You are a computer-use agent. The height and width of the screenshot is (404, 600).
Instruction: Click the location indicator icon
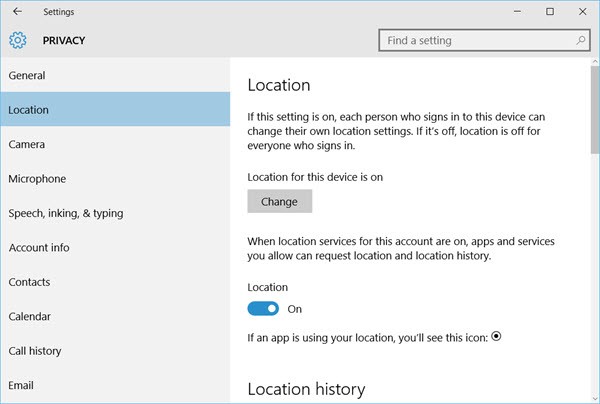pos(496,336)
